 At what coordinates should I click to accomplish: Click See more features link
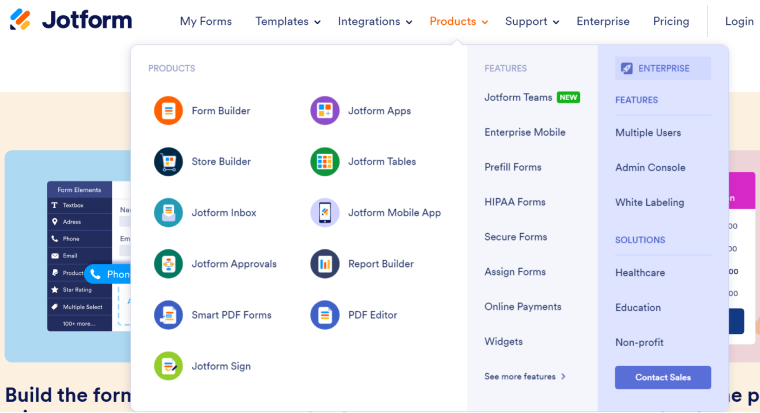520,376
